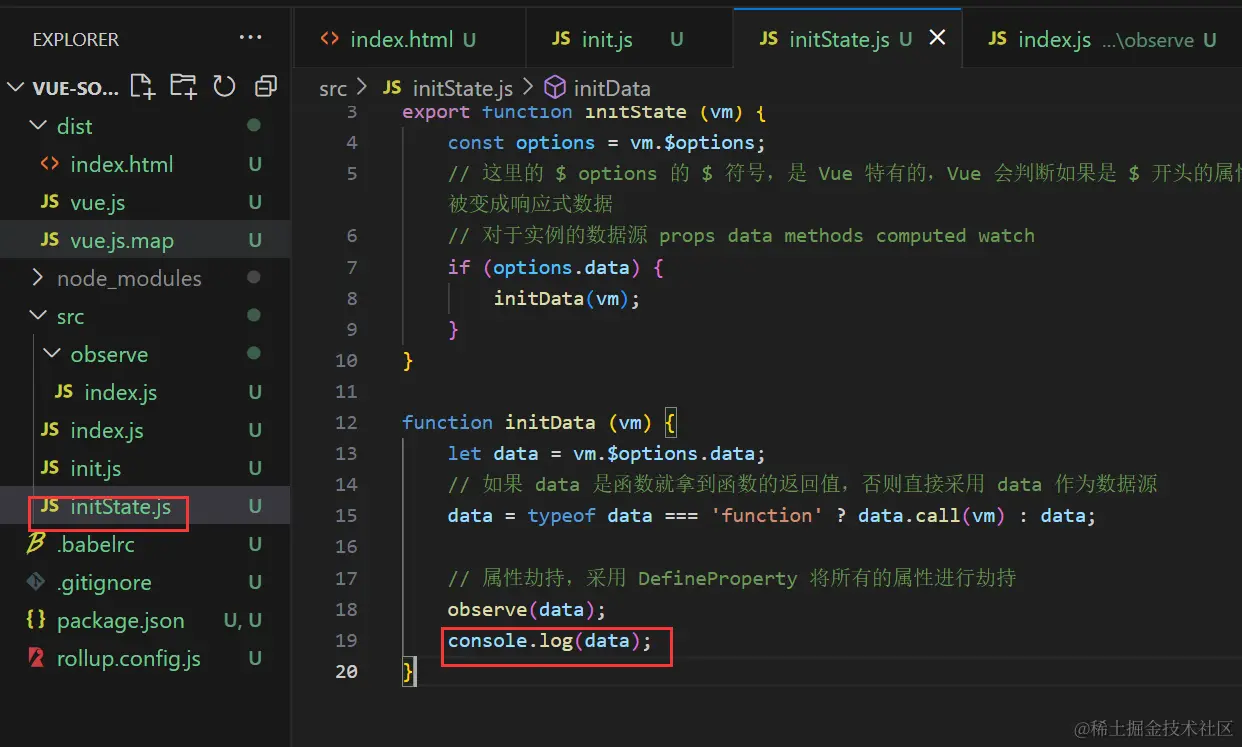This screenshot has width=1242, height=747.
Task: Place cursor on console.log(data); line
Action: (549, 640)
